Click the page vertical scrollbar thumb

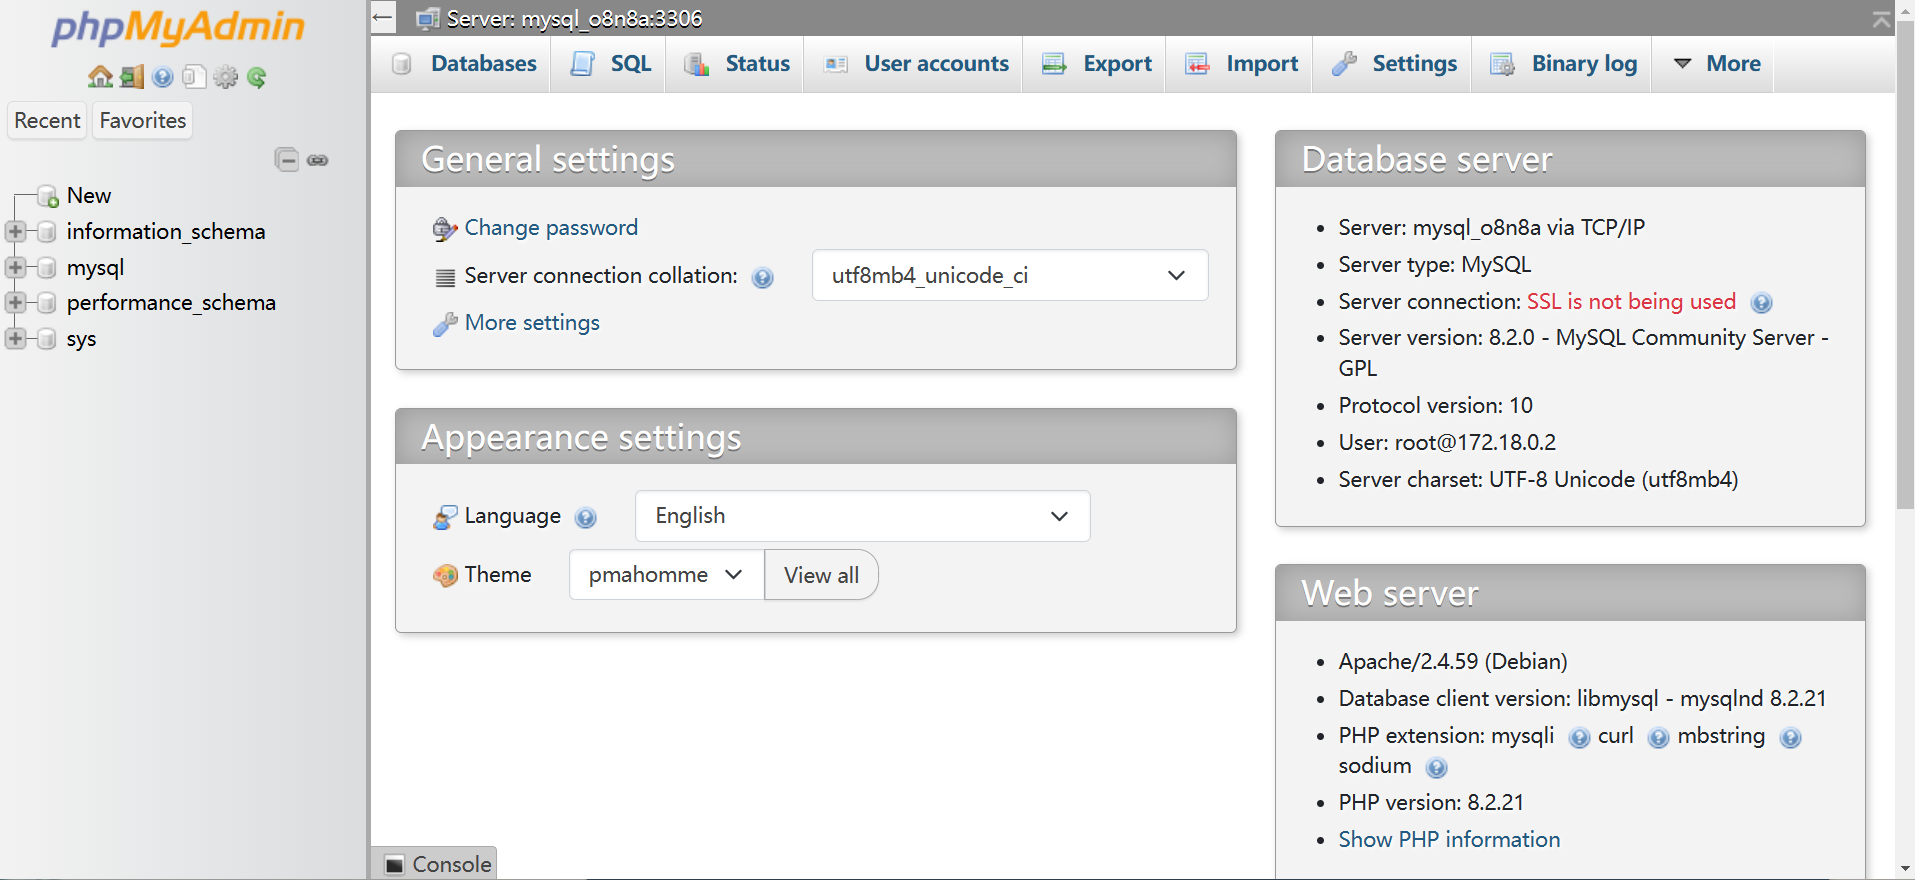click(1905, 265)
